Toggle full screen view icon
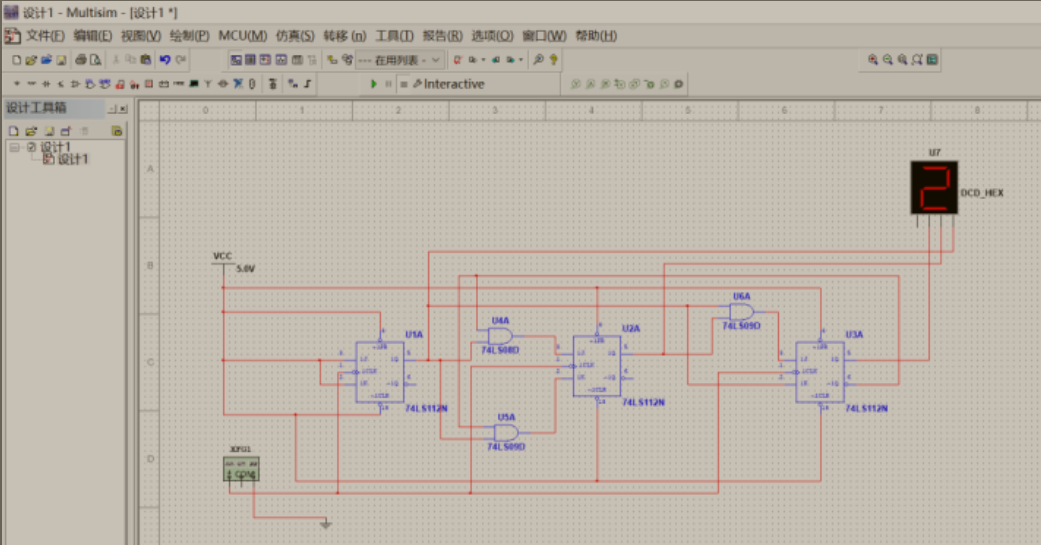1041x545 pixels. (x=932, y=60)
